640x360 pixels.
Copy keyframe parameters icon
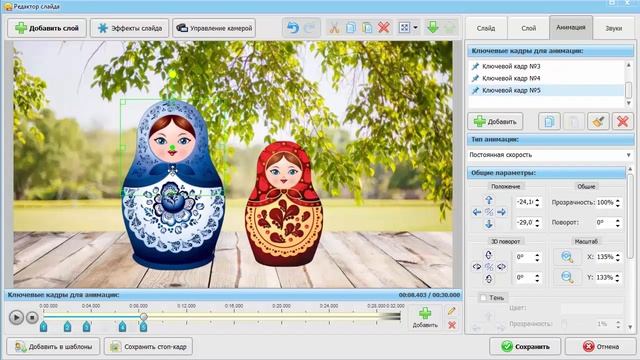549,122
